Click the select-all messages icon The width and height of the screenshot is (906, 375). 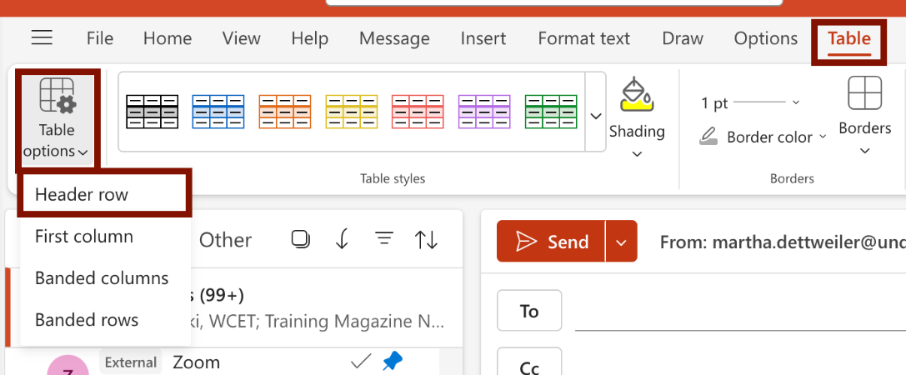[x=300, y=239]
